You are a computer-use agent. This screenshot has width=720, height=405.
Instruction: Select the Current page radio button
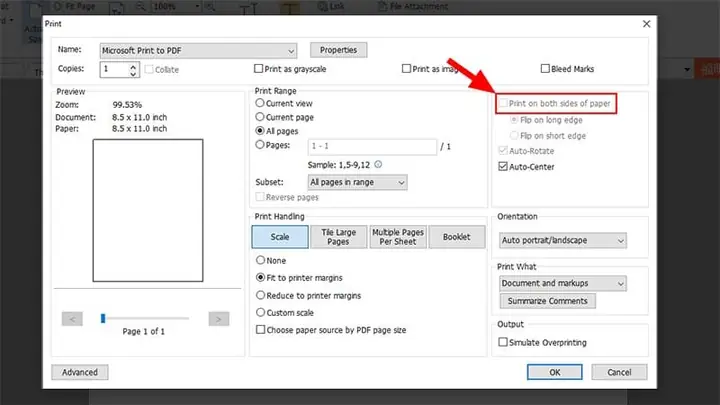click(260, 117)
